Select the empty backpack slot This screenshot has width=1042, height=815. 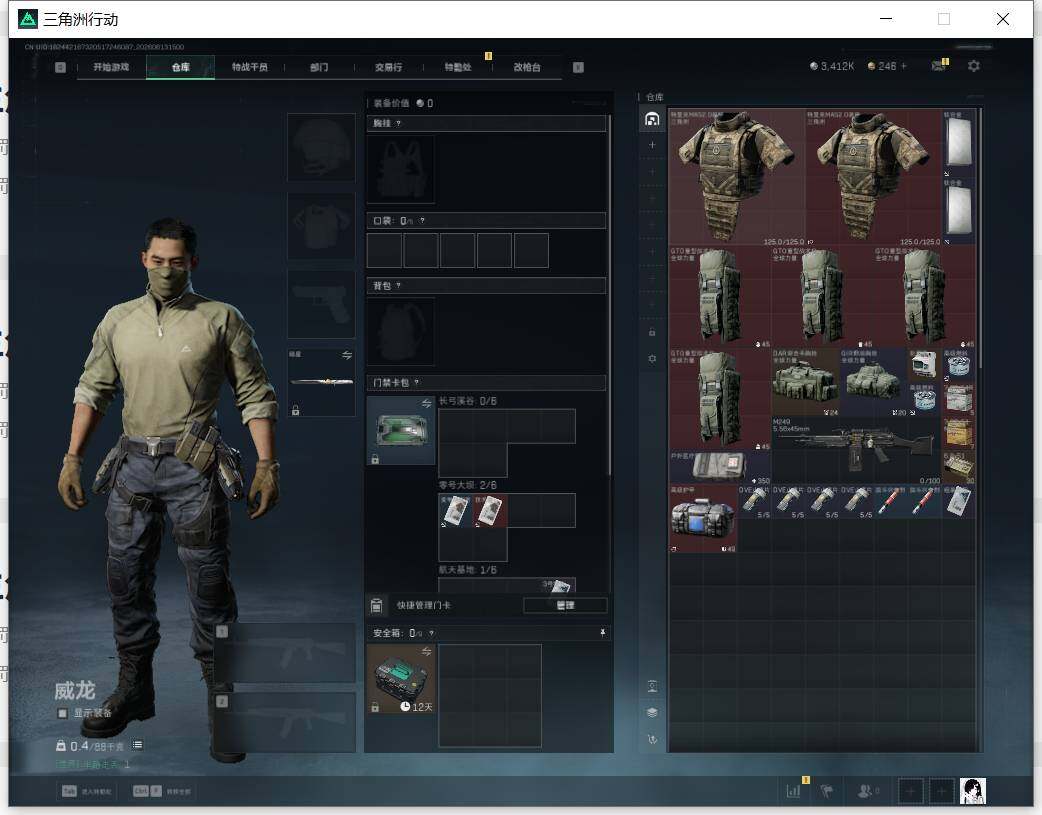[401, 331]
